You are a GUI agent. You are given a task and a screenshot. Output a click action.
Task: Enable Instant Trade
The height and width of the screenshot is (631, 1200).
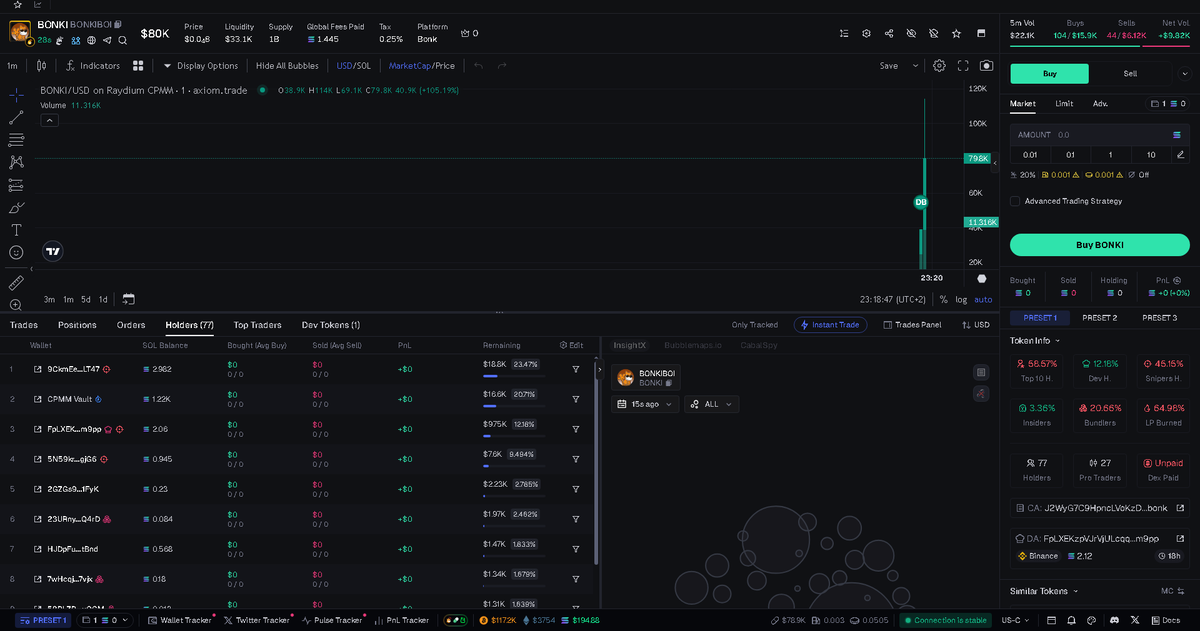tap(830, 325)
